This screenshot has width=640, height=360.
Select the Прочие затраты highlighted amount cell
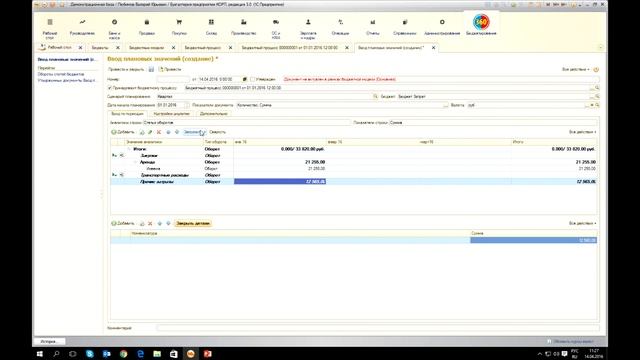click(280, 182)
